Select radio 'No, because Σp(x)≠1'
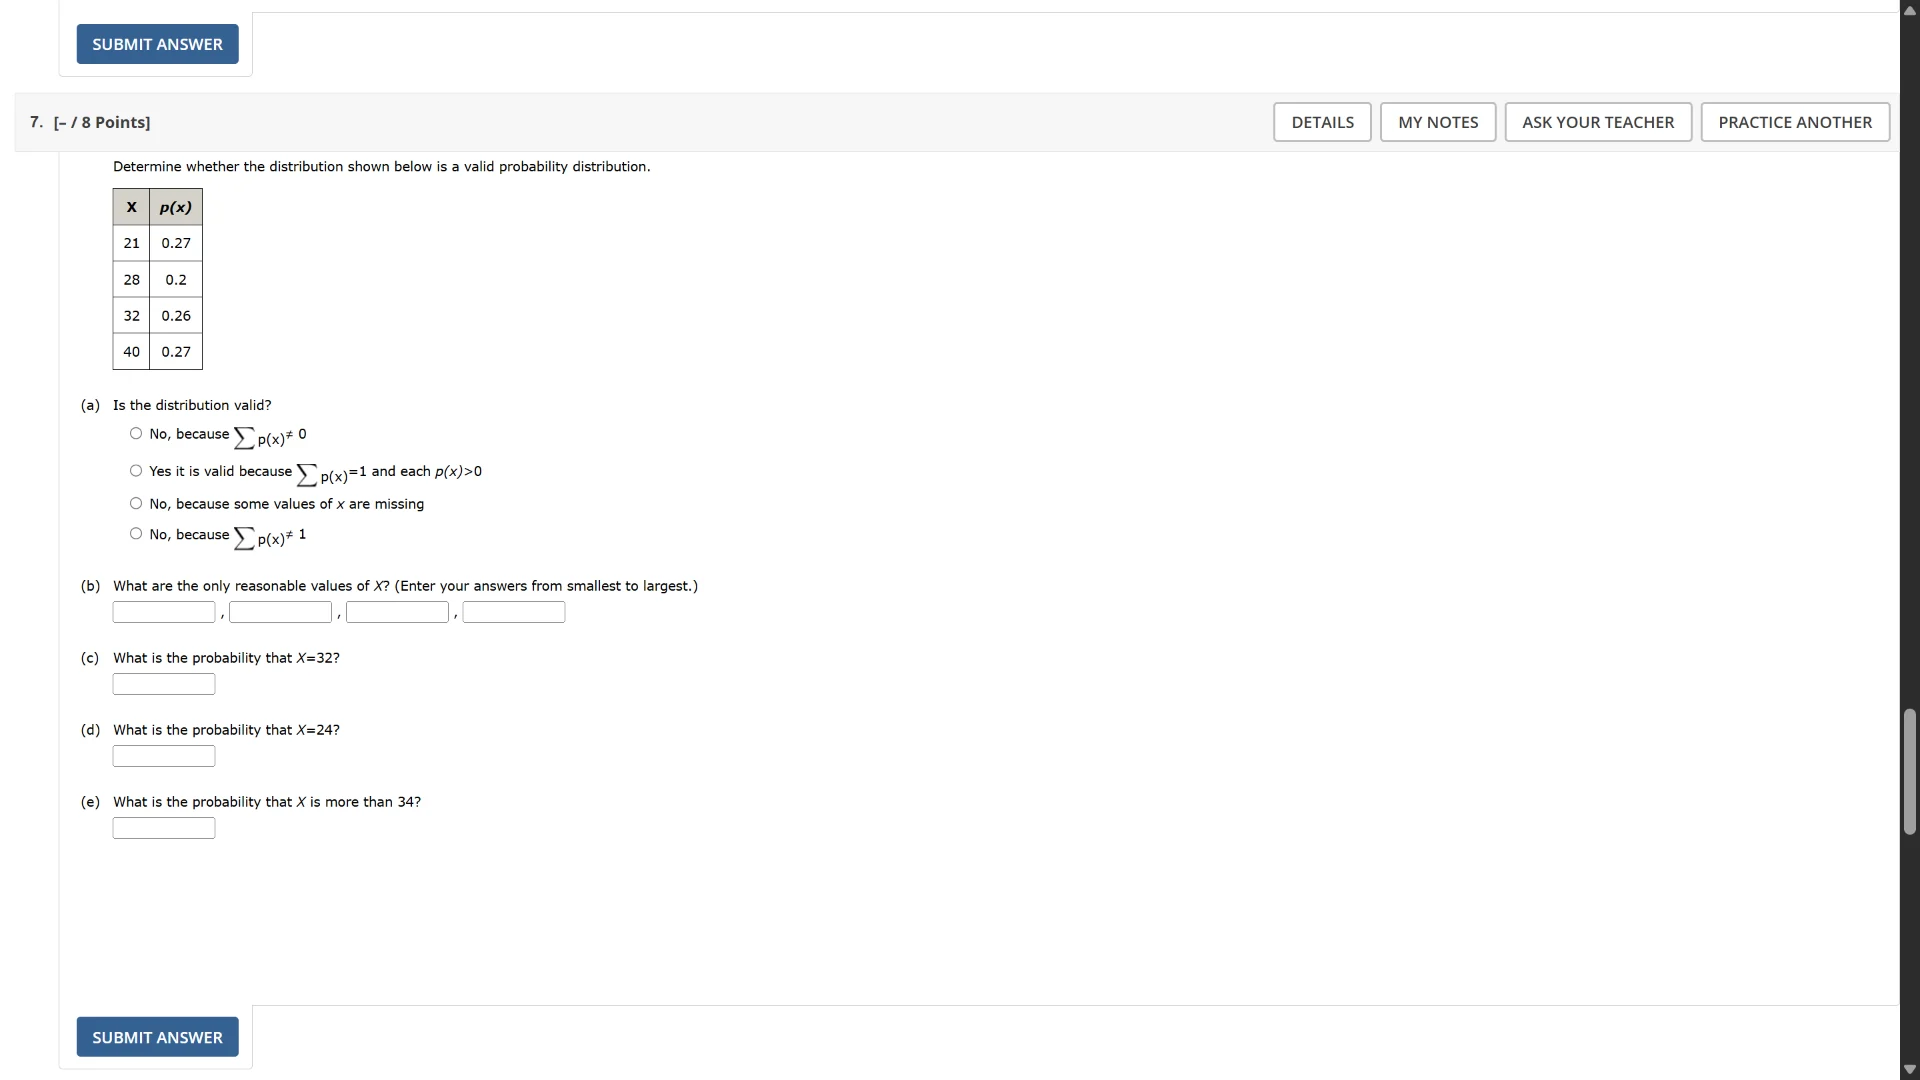 [136, 534]
